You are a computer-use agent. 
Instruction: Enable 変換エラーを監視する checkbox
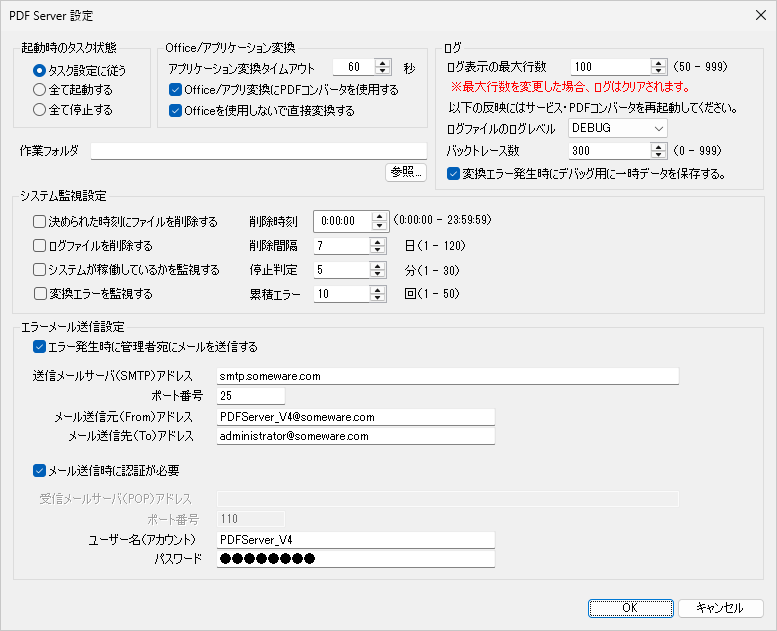point(39,294)
